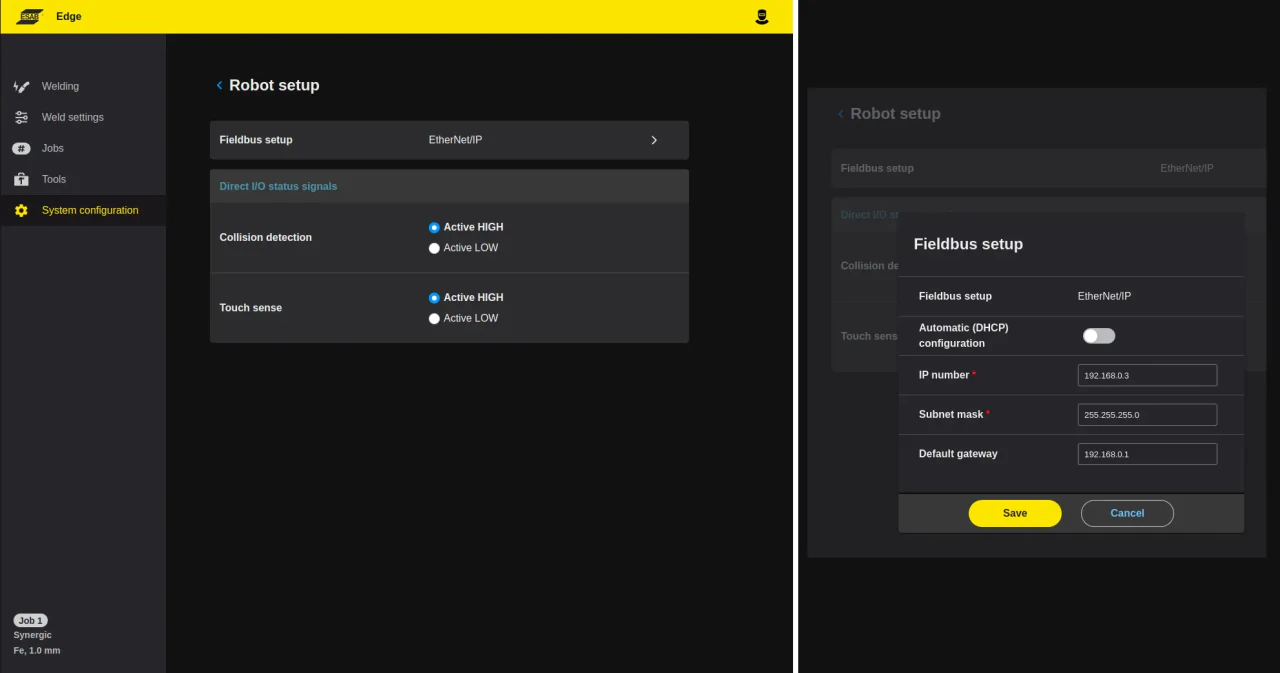
Task: Select Active HIGH for Collision detection
Action: click(x=434, y=228)
